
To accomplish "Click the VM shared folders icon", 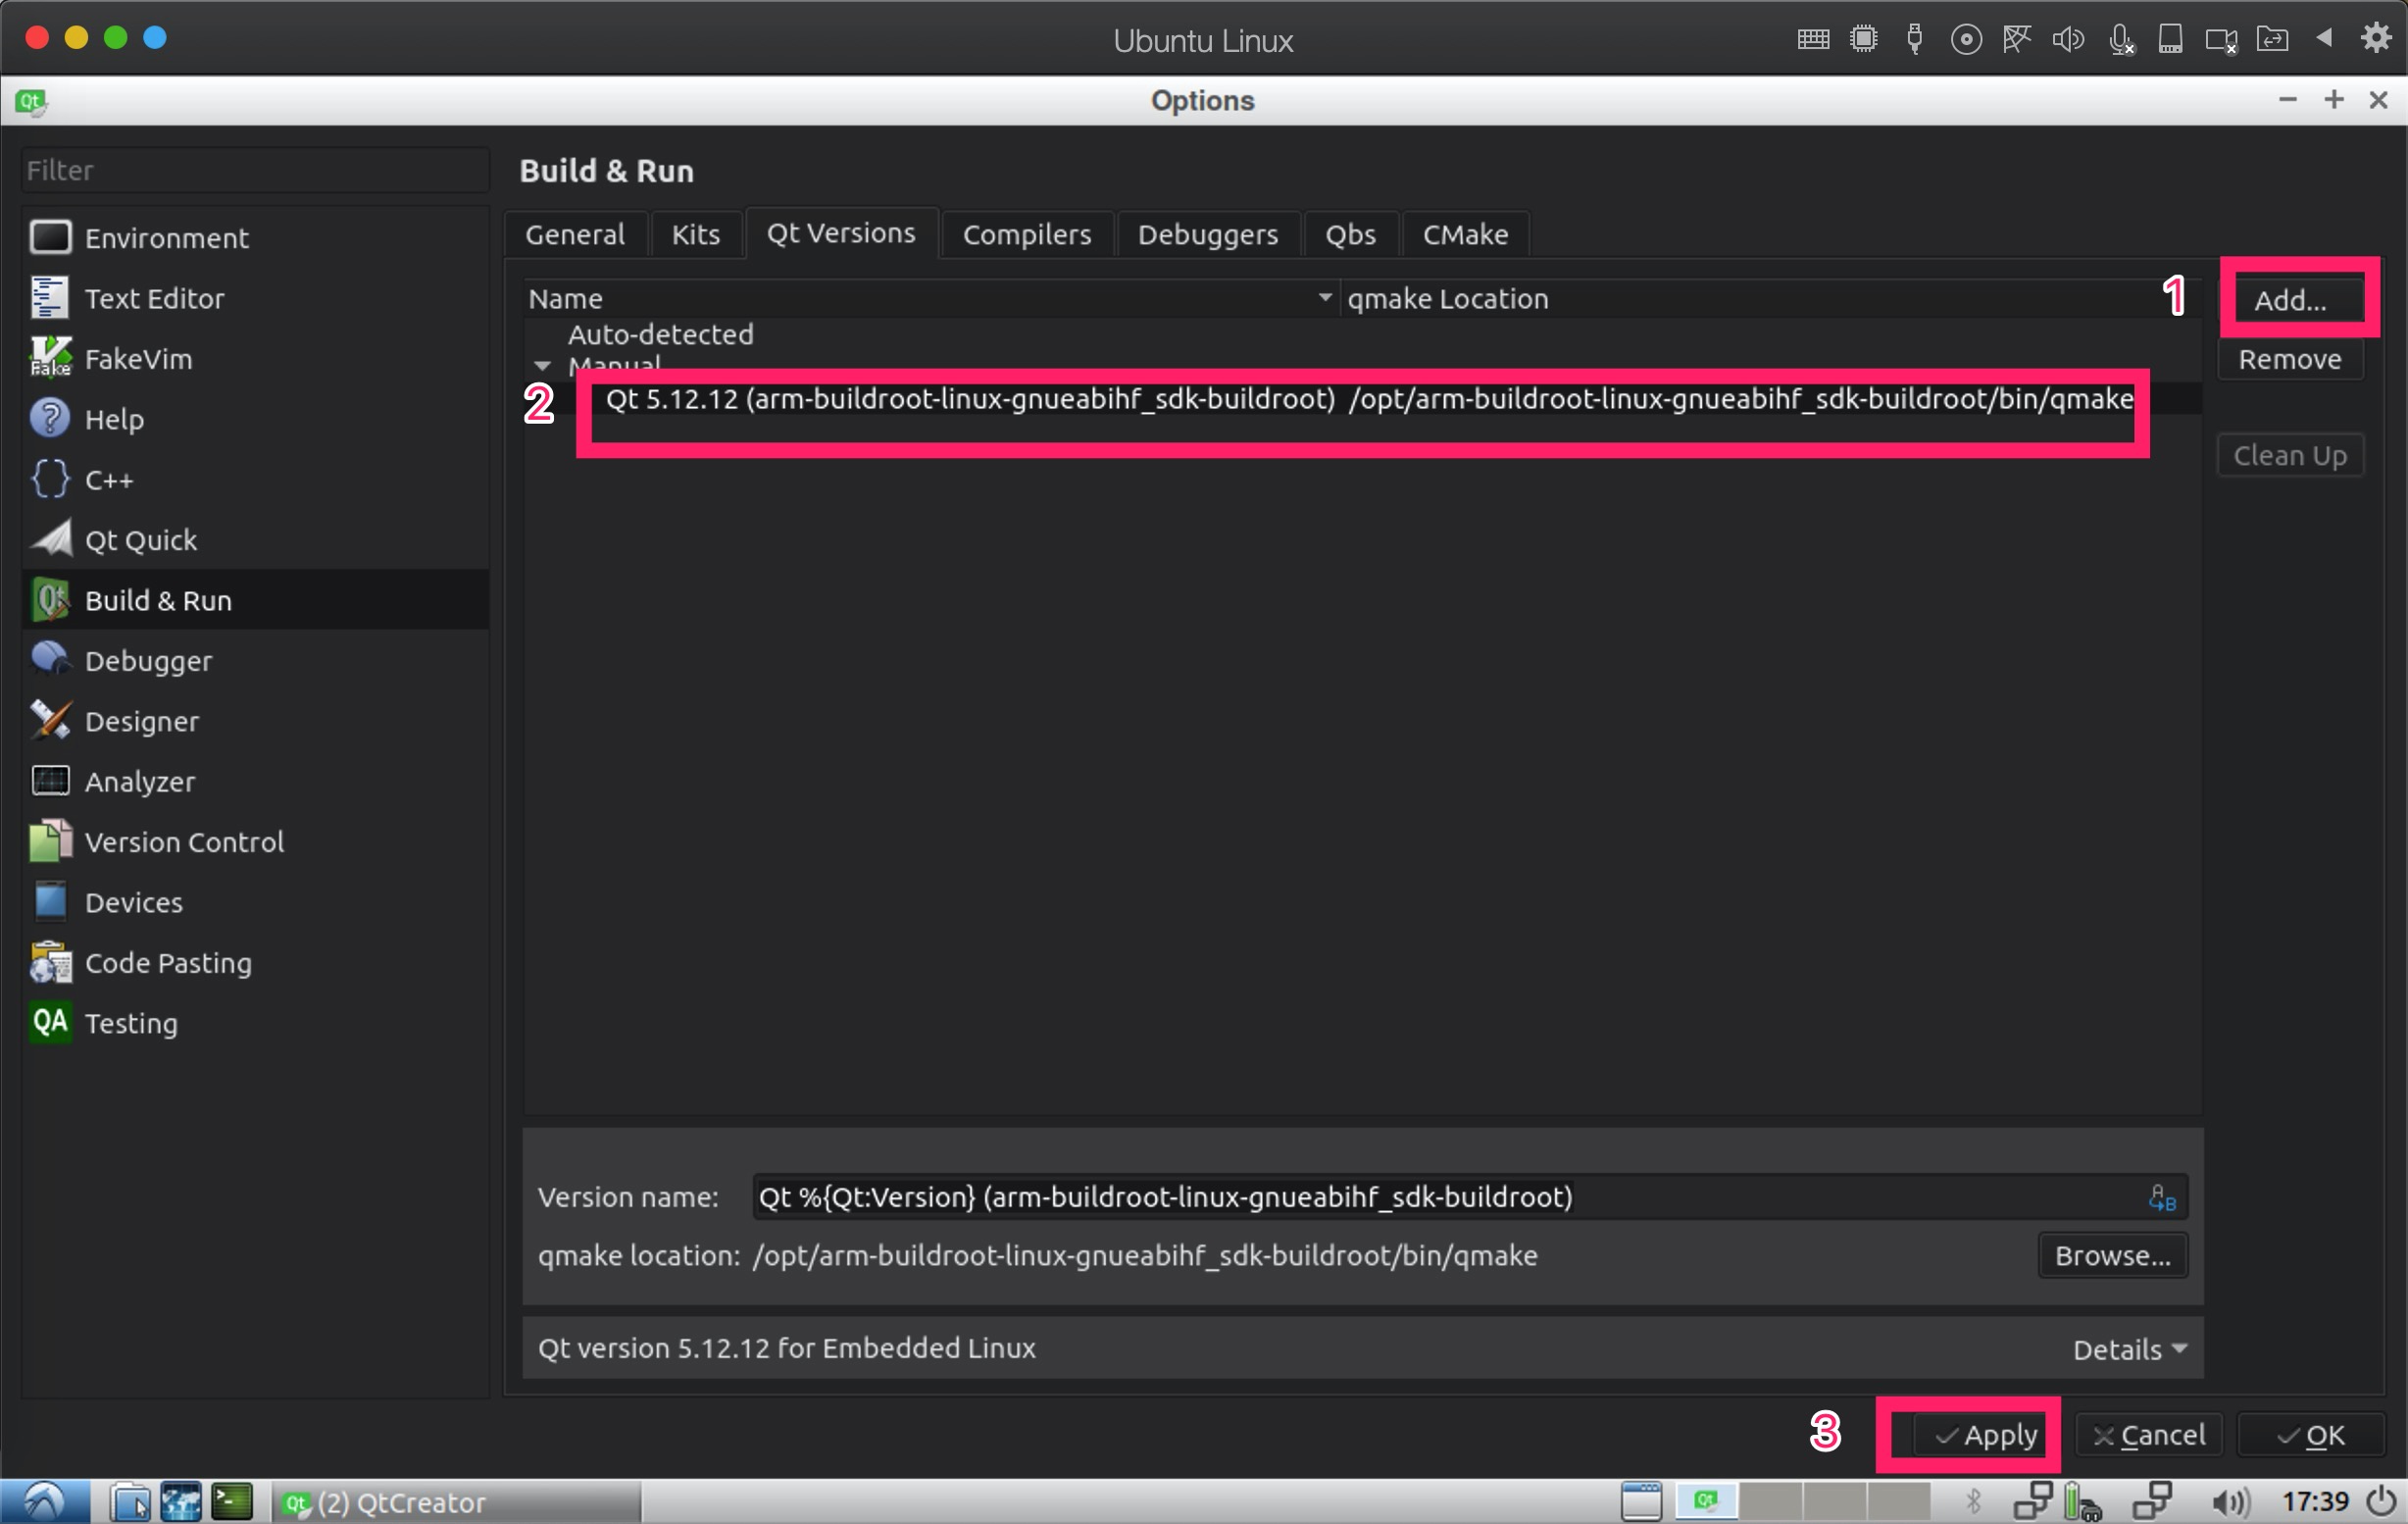I will [2272, 39].
